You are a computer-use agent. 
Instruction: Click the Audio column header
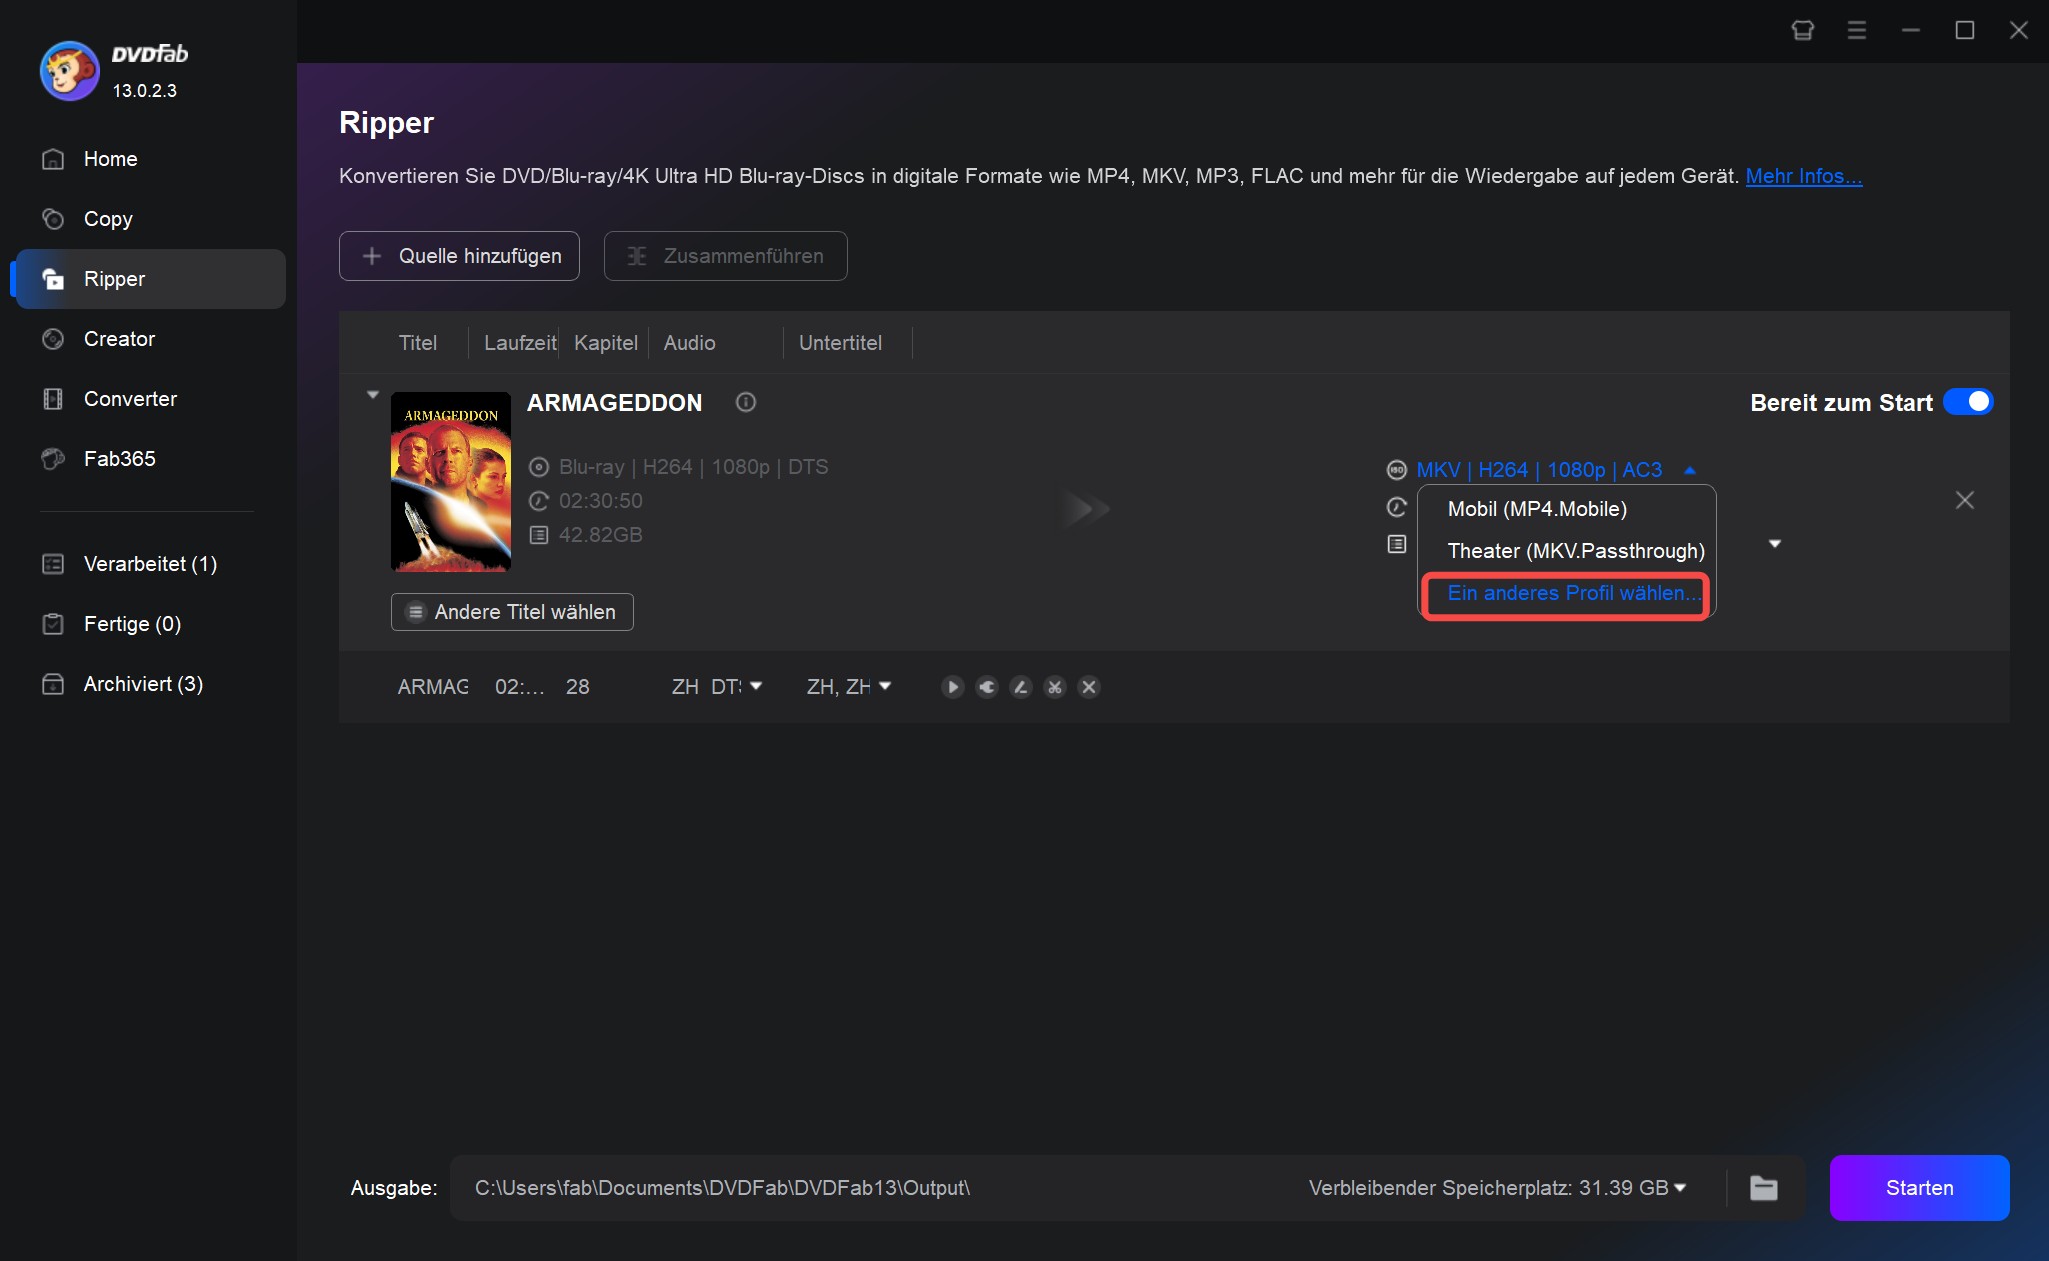pyautogui.click(x=689, y=343)
